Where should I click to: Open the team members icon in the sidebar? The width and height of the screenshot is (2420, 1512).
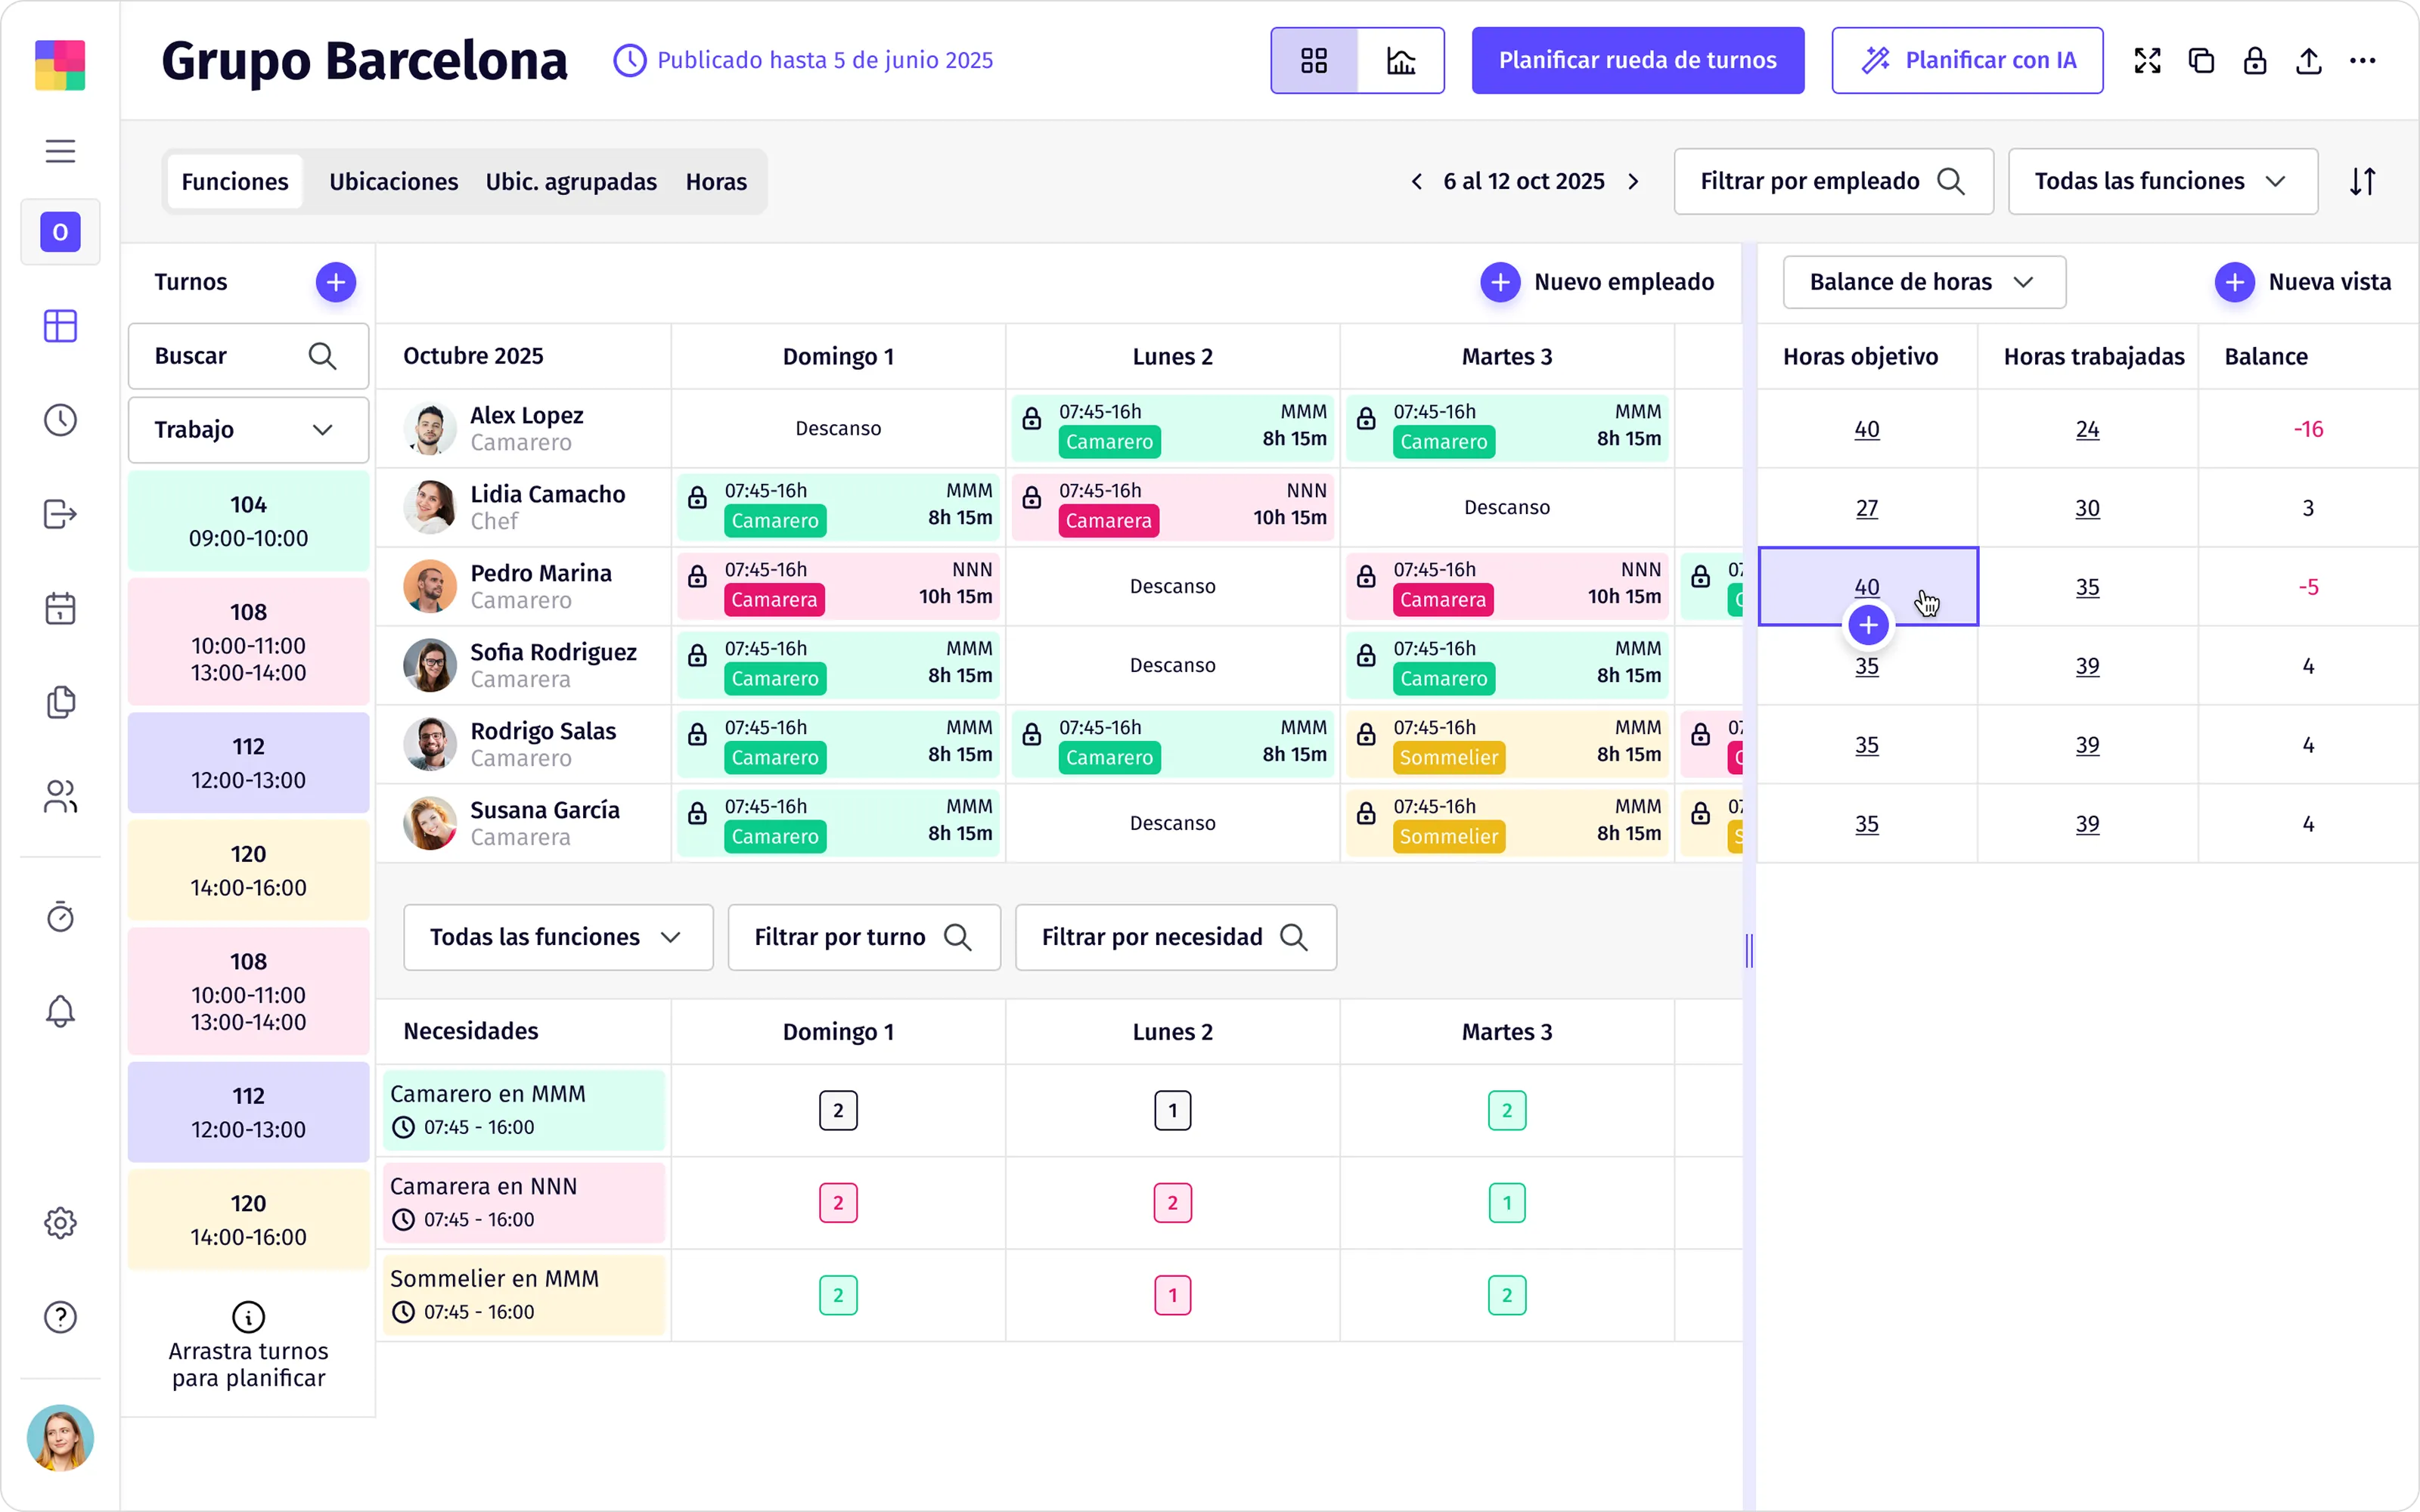60,796
